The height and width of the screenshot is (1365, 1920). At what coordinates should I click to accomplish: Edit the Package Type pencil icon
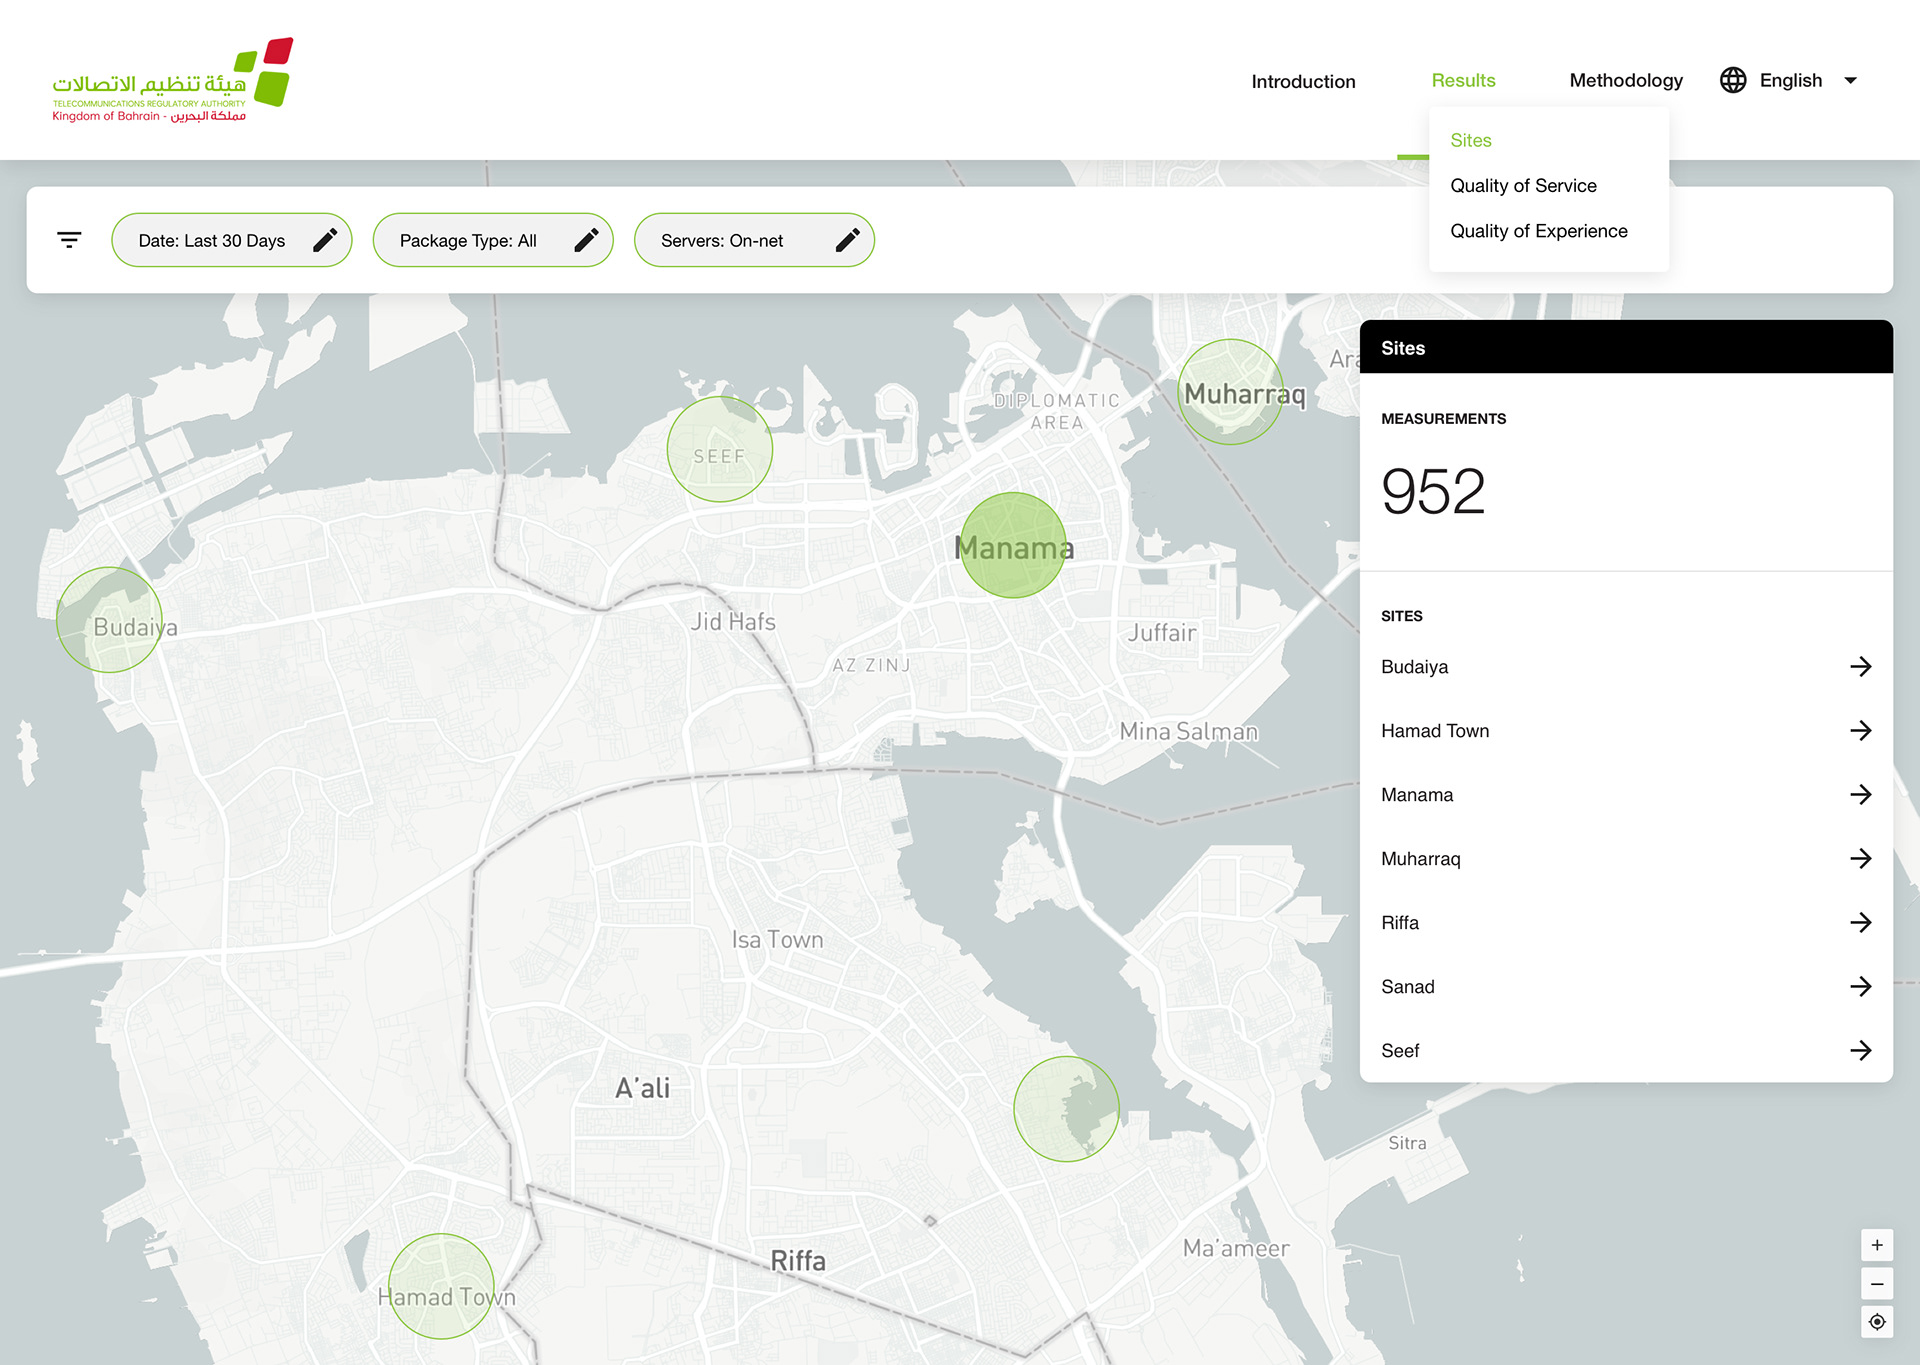tap(586, 240)
